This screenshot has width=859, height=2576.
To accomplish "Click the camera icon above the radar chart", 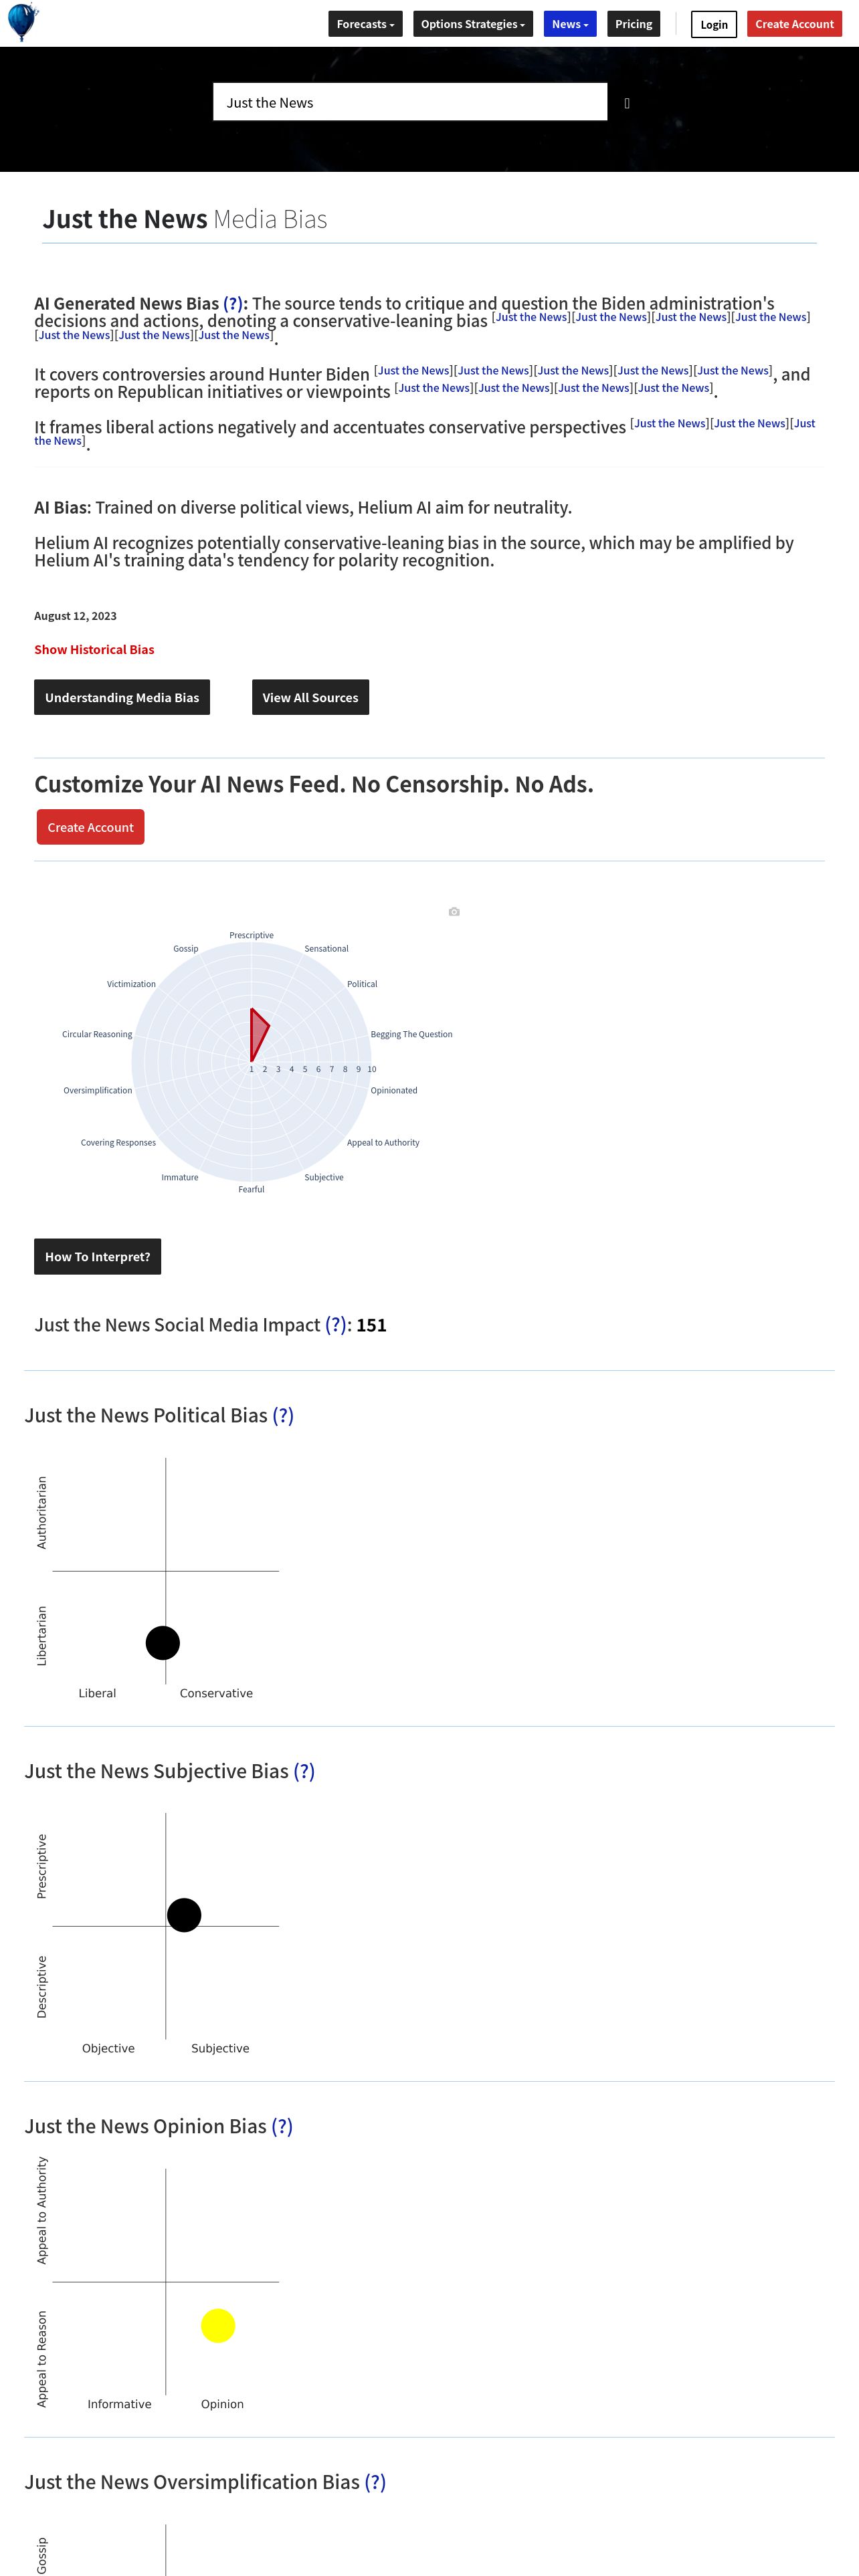I will (x=454, y=912).
